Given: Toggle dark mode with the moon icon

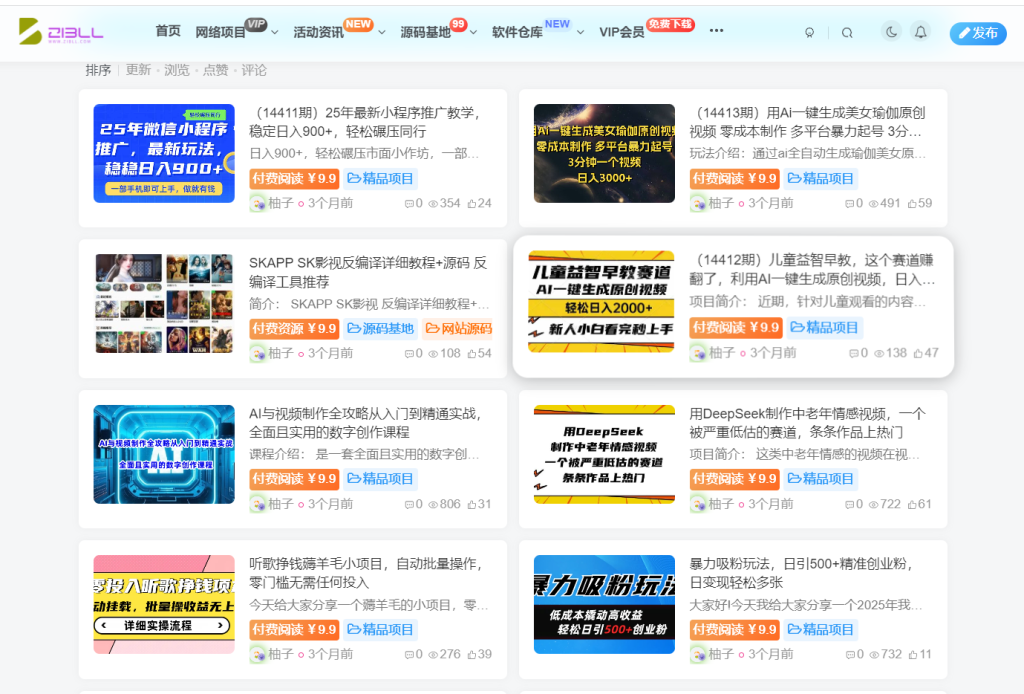Looking at the screenshot, I should [890, 32].
